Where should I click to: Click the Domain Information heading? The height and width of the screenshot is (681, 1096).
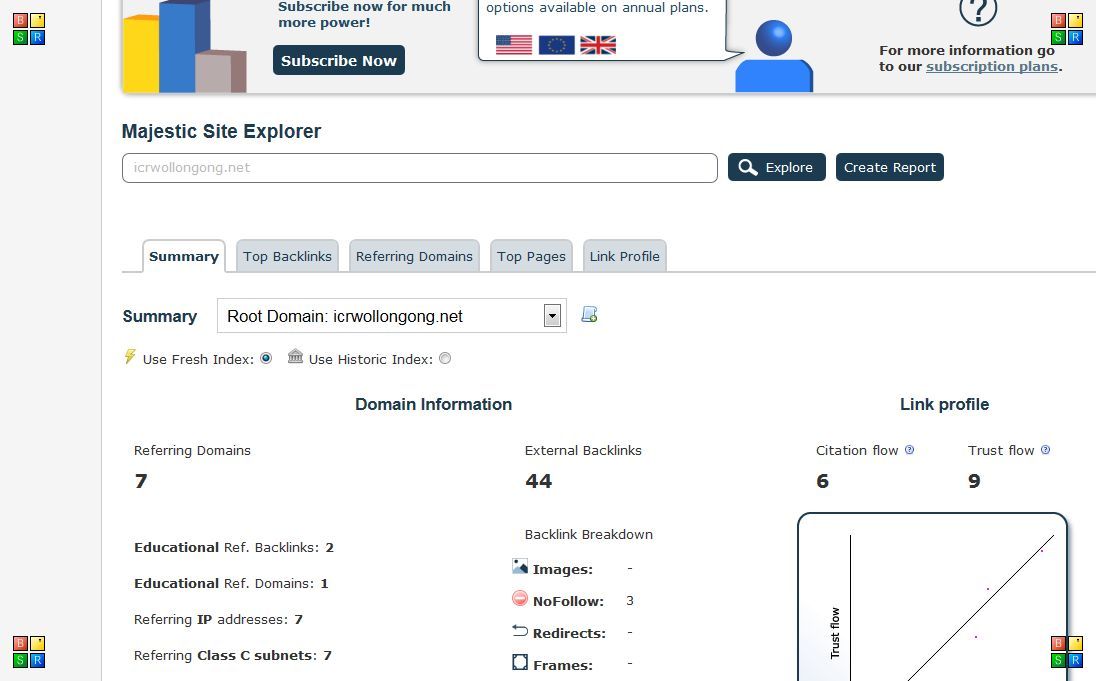click(433, 404)
